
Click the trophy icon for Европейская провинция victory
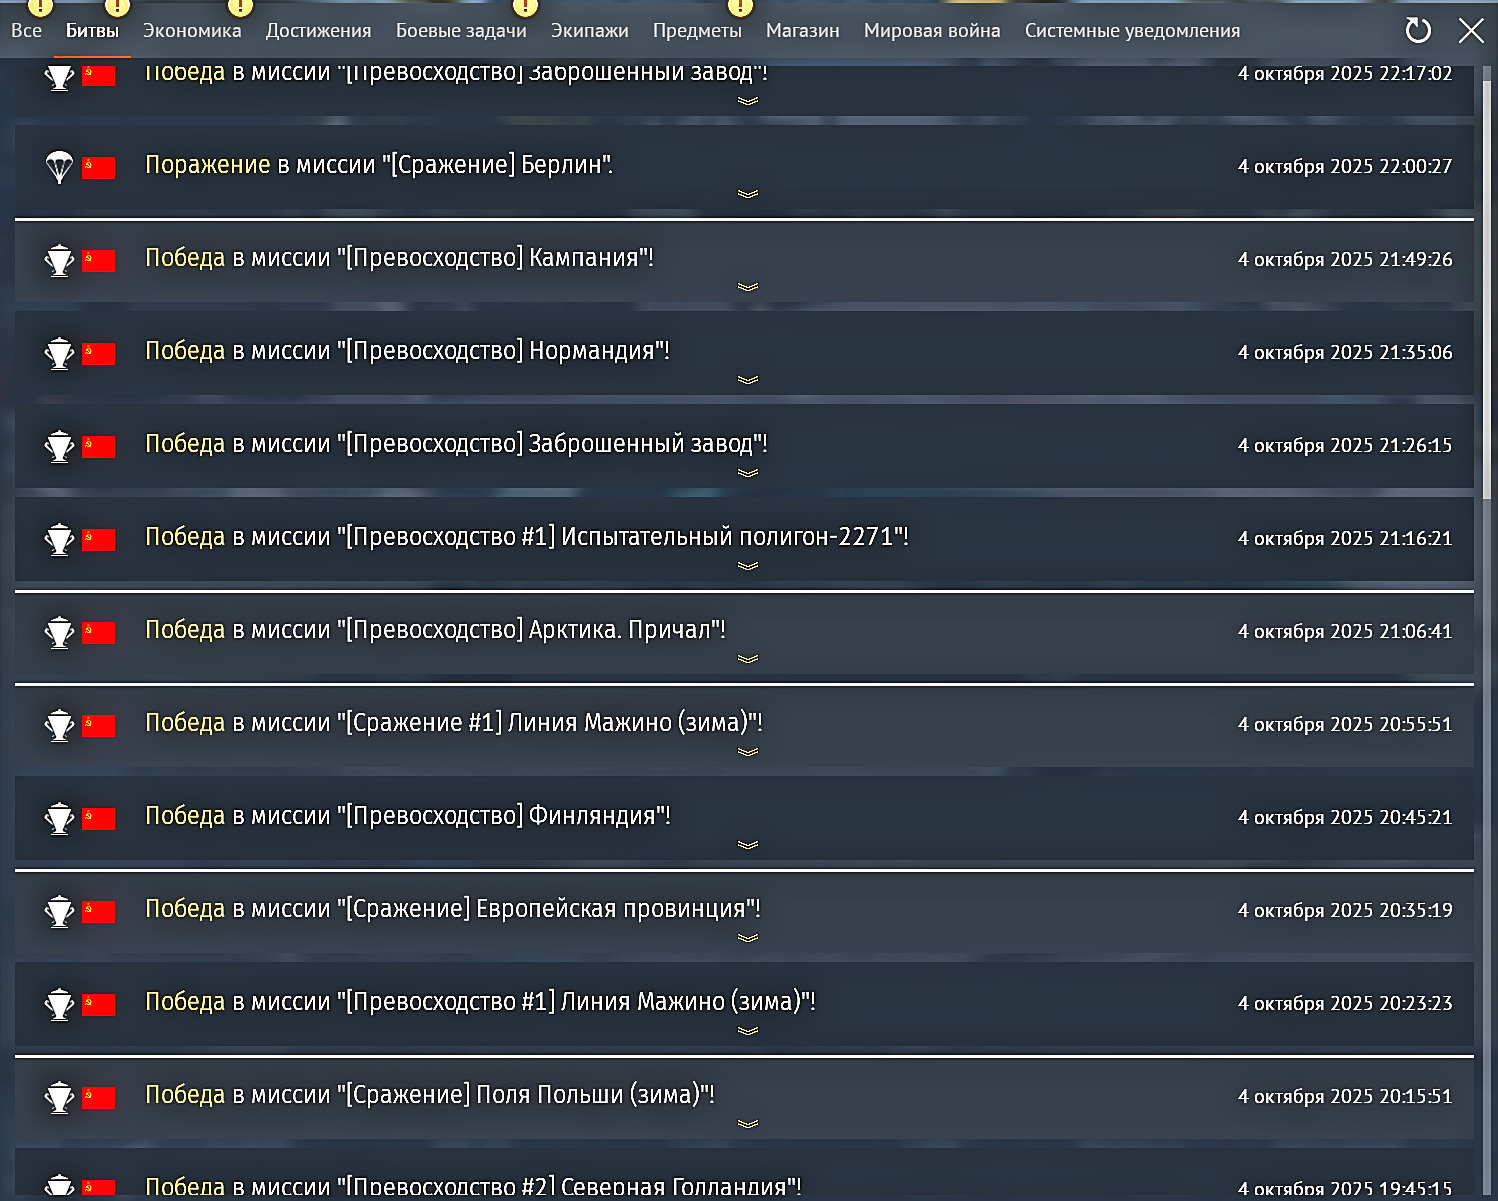(x=60, y=911)
